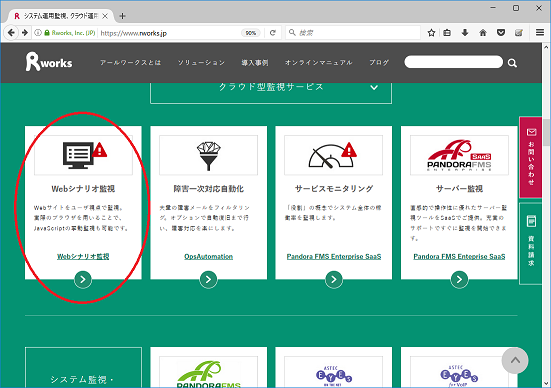Click the funnel icon for 障害一次対応自動化

pyautogui.click(x=208, y=156)
